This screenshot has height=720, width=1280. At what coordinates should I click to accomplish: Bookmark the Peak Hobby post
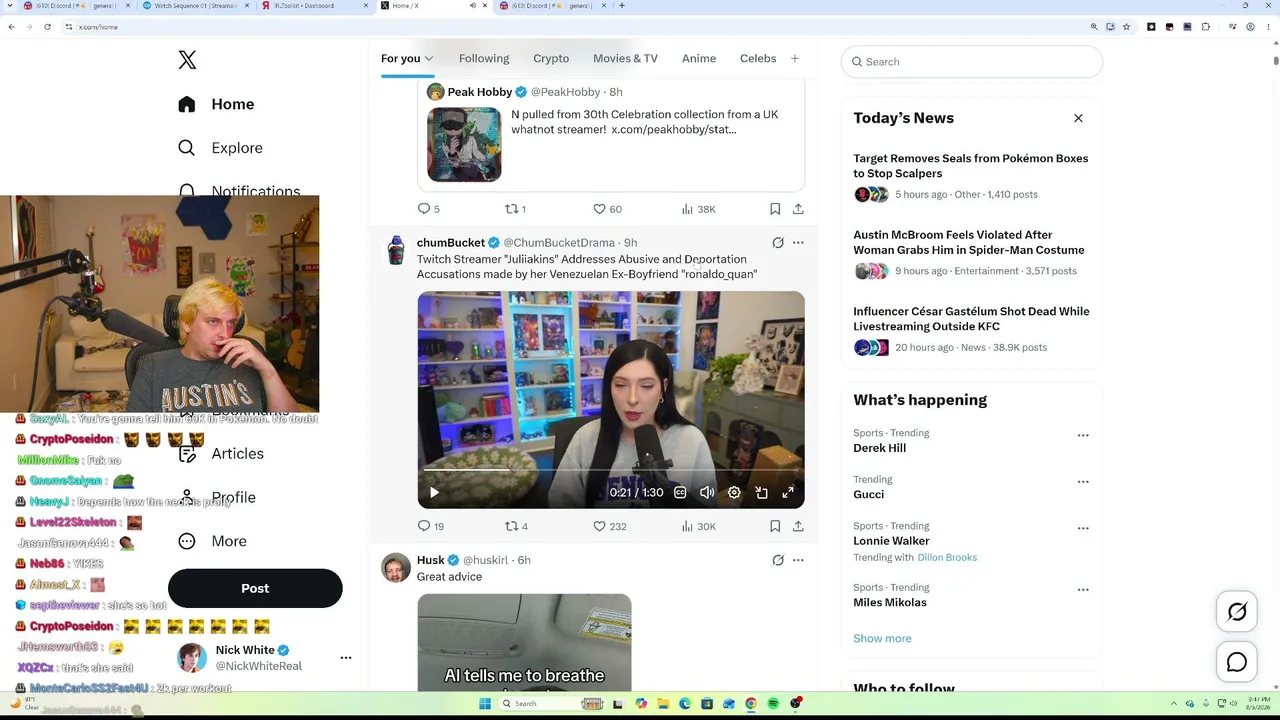pos(775,209)
